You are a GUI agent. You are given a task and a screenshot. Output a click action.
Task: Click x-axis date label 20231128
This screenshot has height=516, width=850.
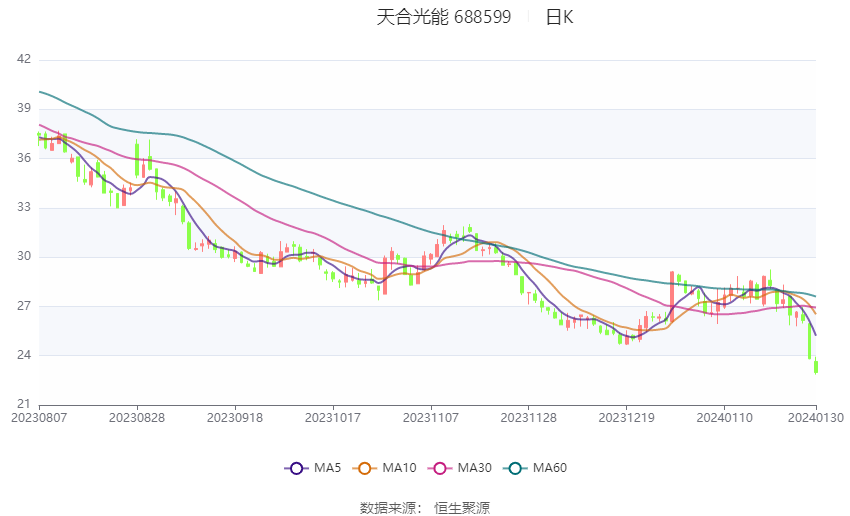pyautogui.click(x=529, y=418)
